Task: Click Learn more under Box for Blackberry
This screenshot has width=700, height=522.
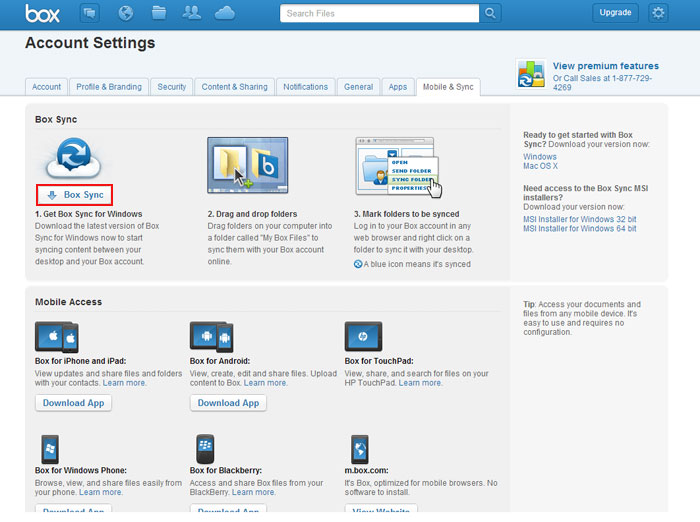Action: point(254,492)
